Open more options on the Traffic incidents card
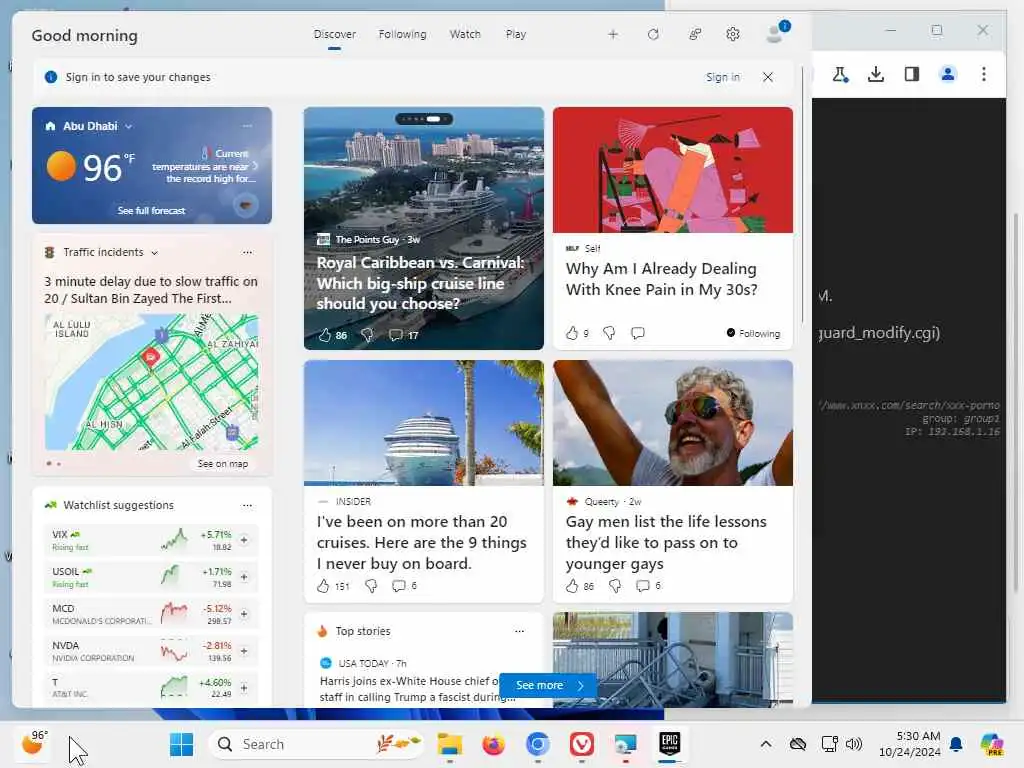 [247, 252]
